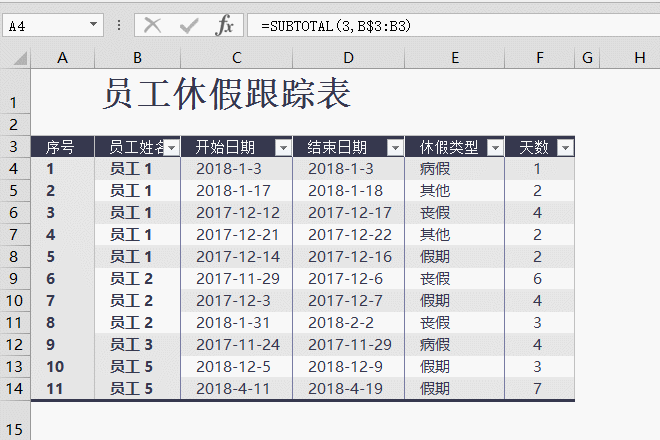Select row 2 header

(x=14, y=125)
